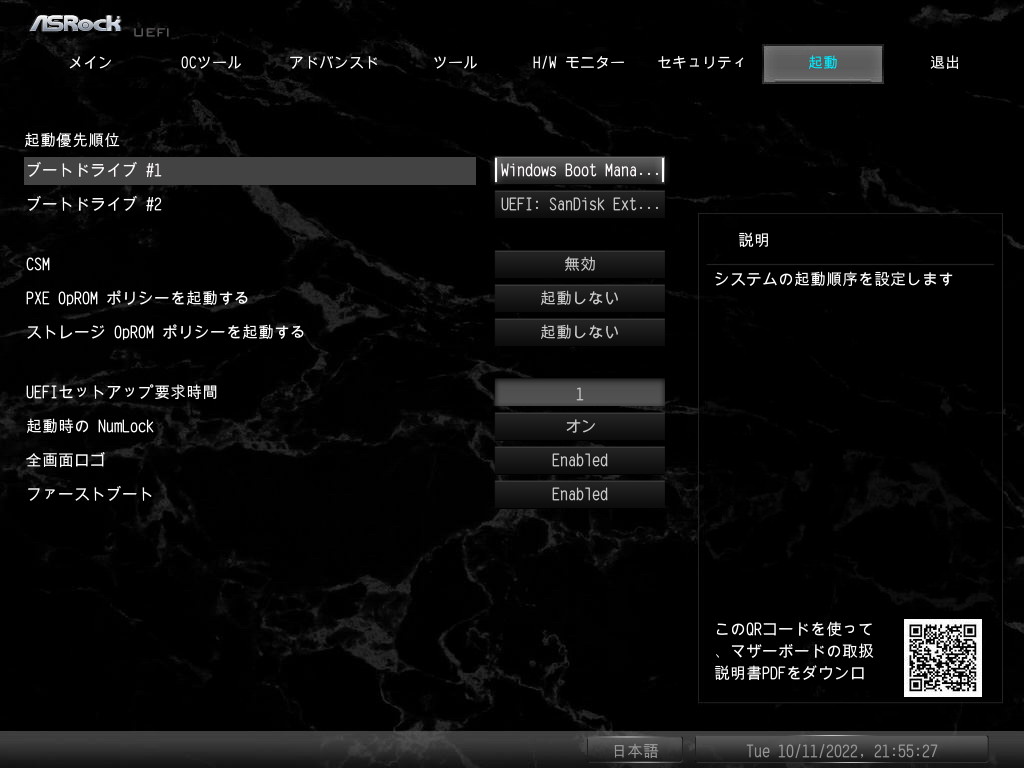Open the ツール tab
The width and height of the screenshot is (1024, 768).
455,63
